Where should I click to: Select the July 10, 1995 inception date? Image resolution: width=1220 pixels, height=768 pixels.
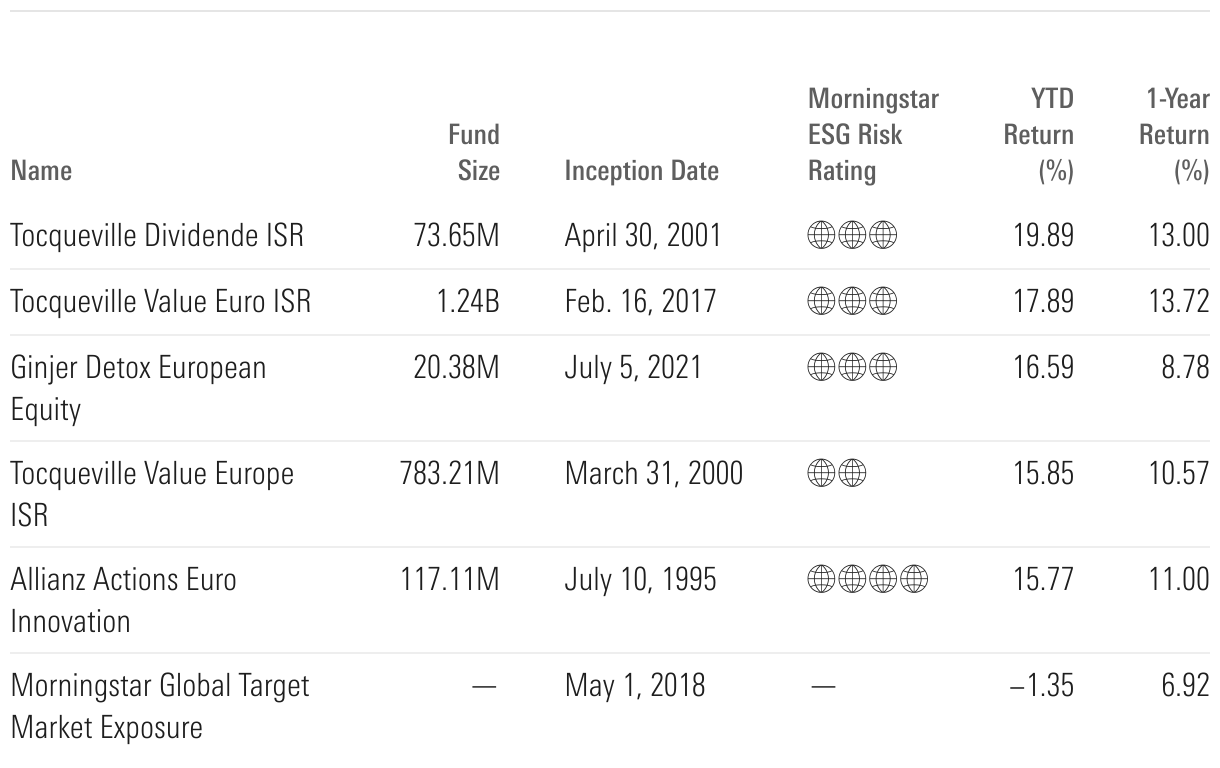(640, 579)
